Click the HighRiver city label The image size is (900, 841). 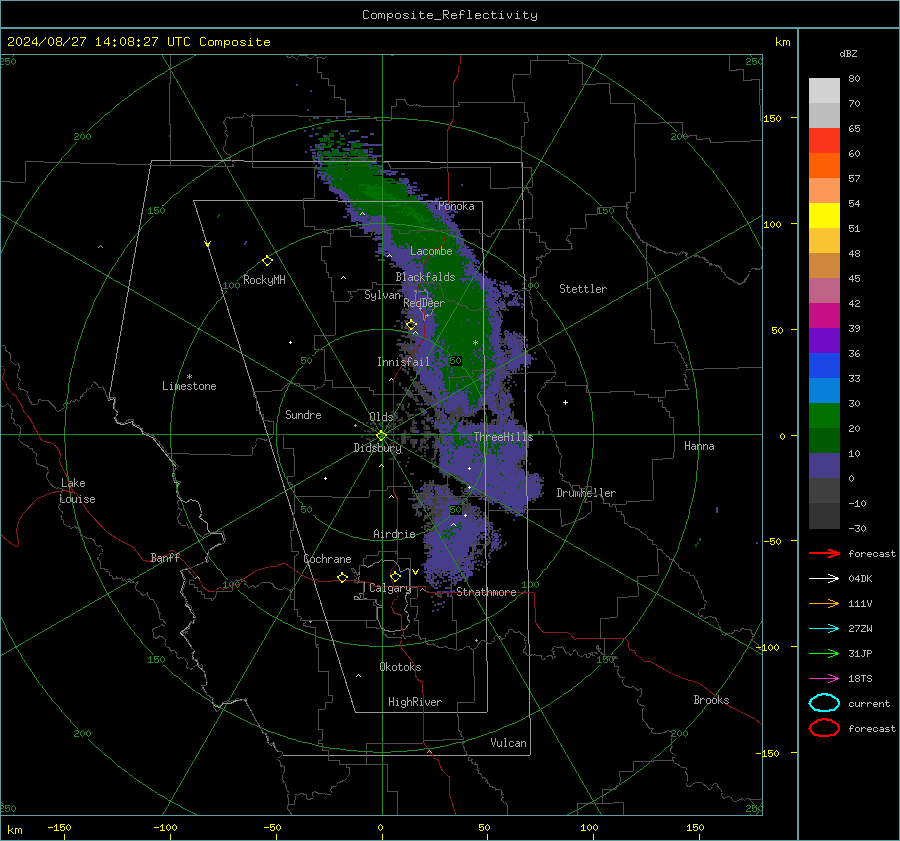tap(415, 702)
